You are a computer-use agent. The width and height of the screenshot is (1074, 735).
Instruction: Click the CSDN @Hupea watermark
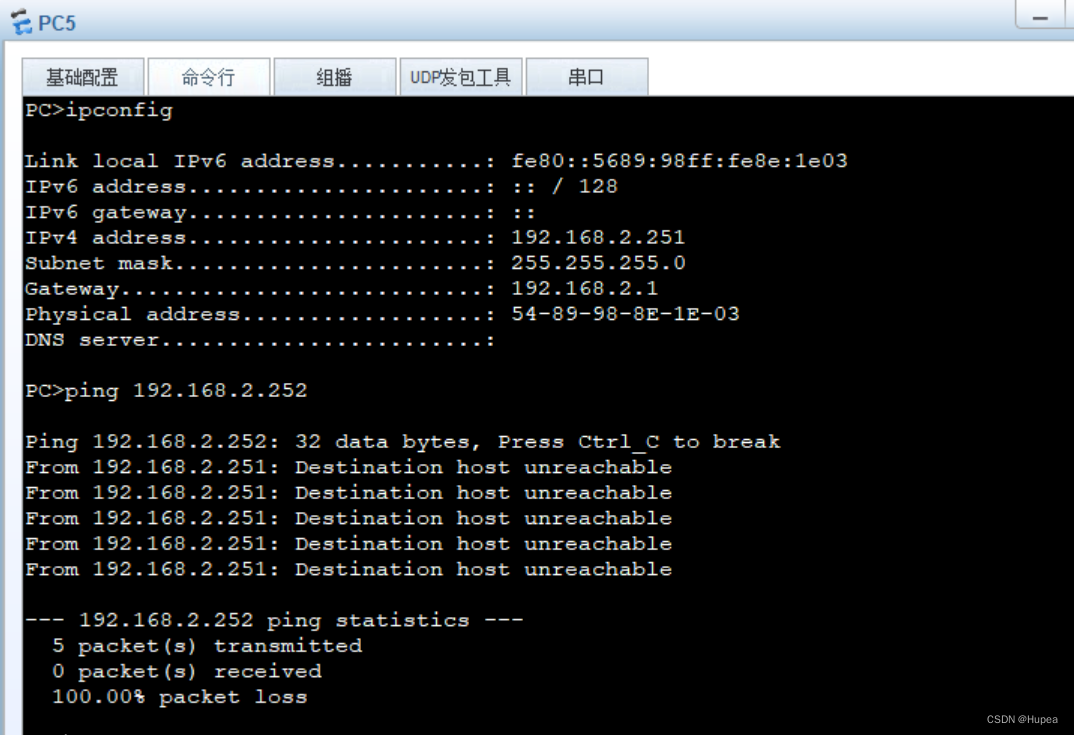coord(1022,719)
